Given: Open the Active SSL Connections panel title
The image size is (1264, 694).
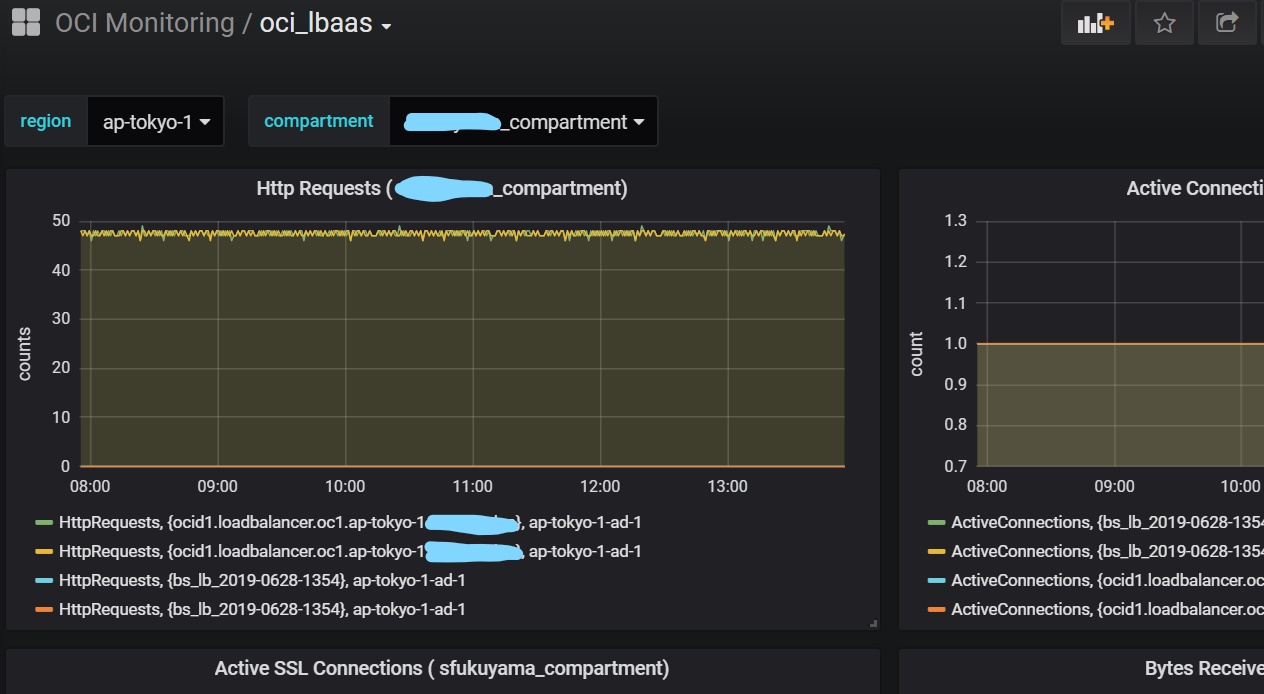Looking at the screenshot, I should [442, 668].
